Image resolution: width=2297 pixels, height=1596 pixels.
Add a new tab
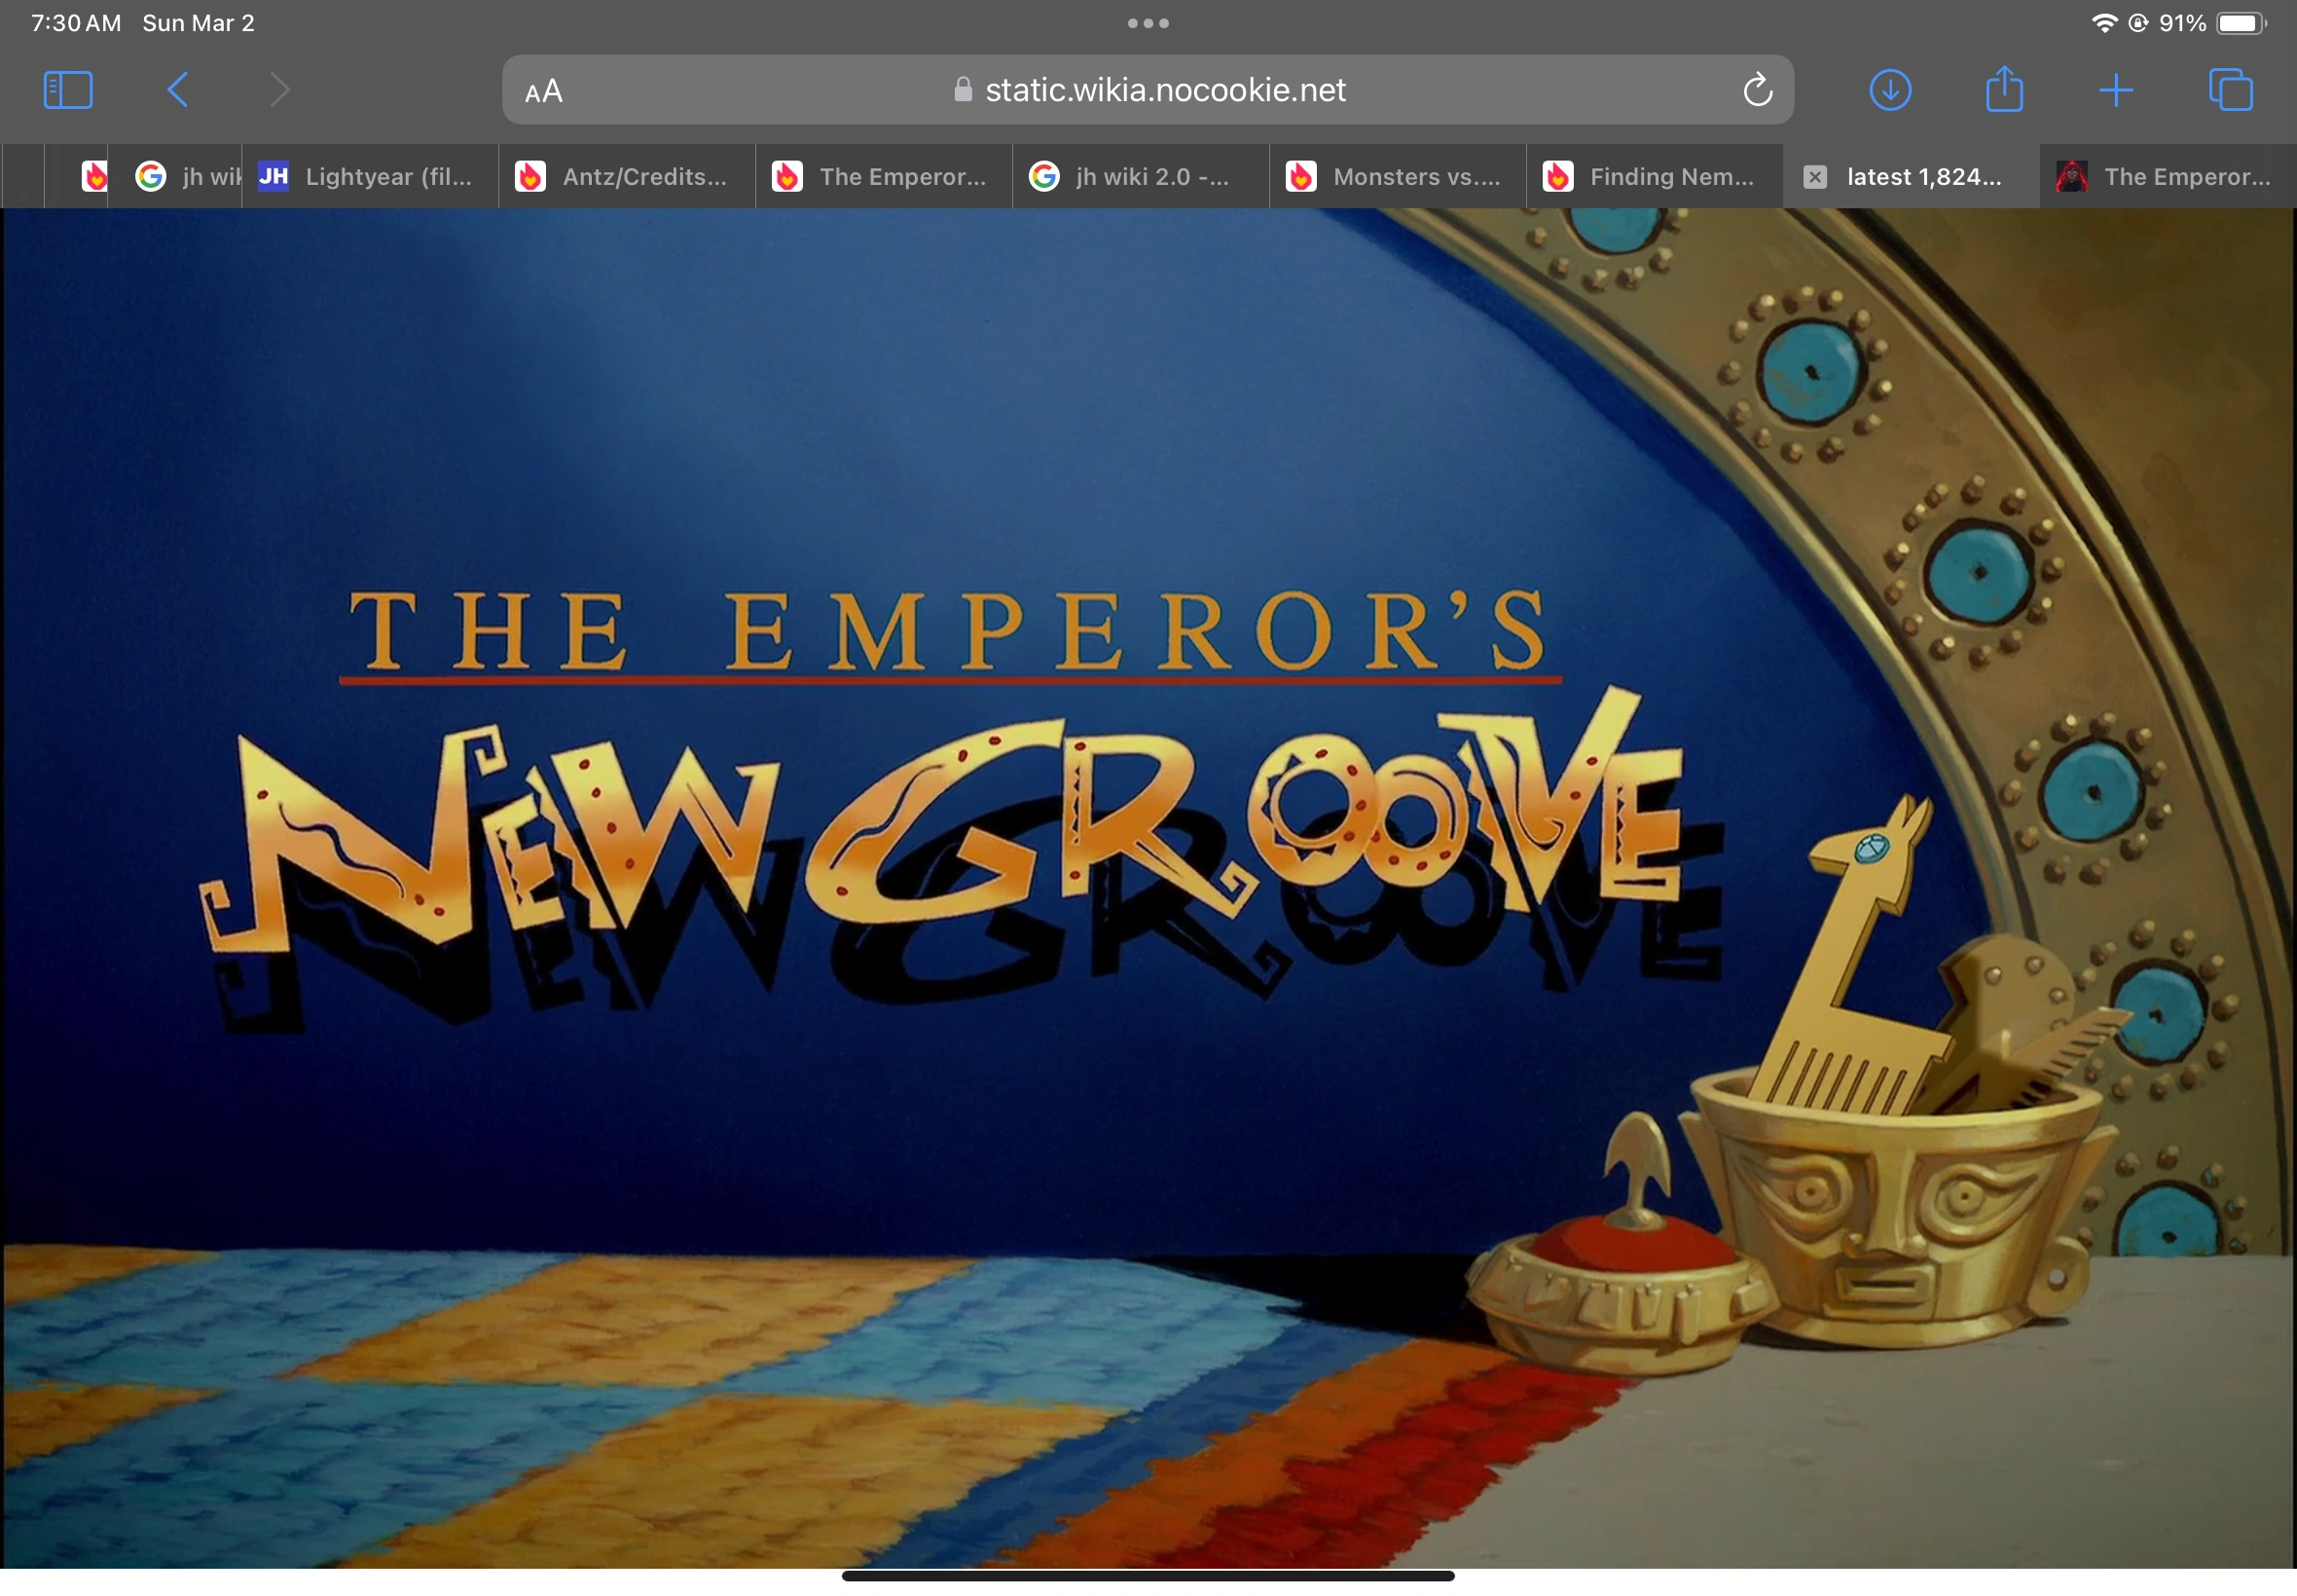[x=2115, y=90]
